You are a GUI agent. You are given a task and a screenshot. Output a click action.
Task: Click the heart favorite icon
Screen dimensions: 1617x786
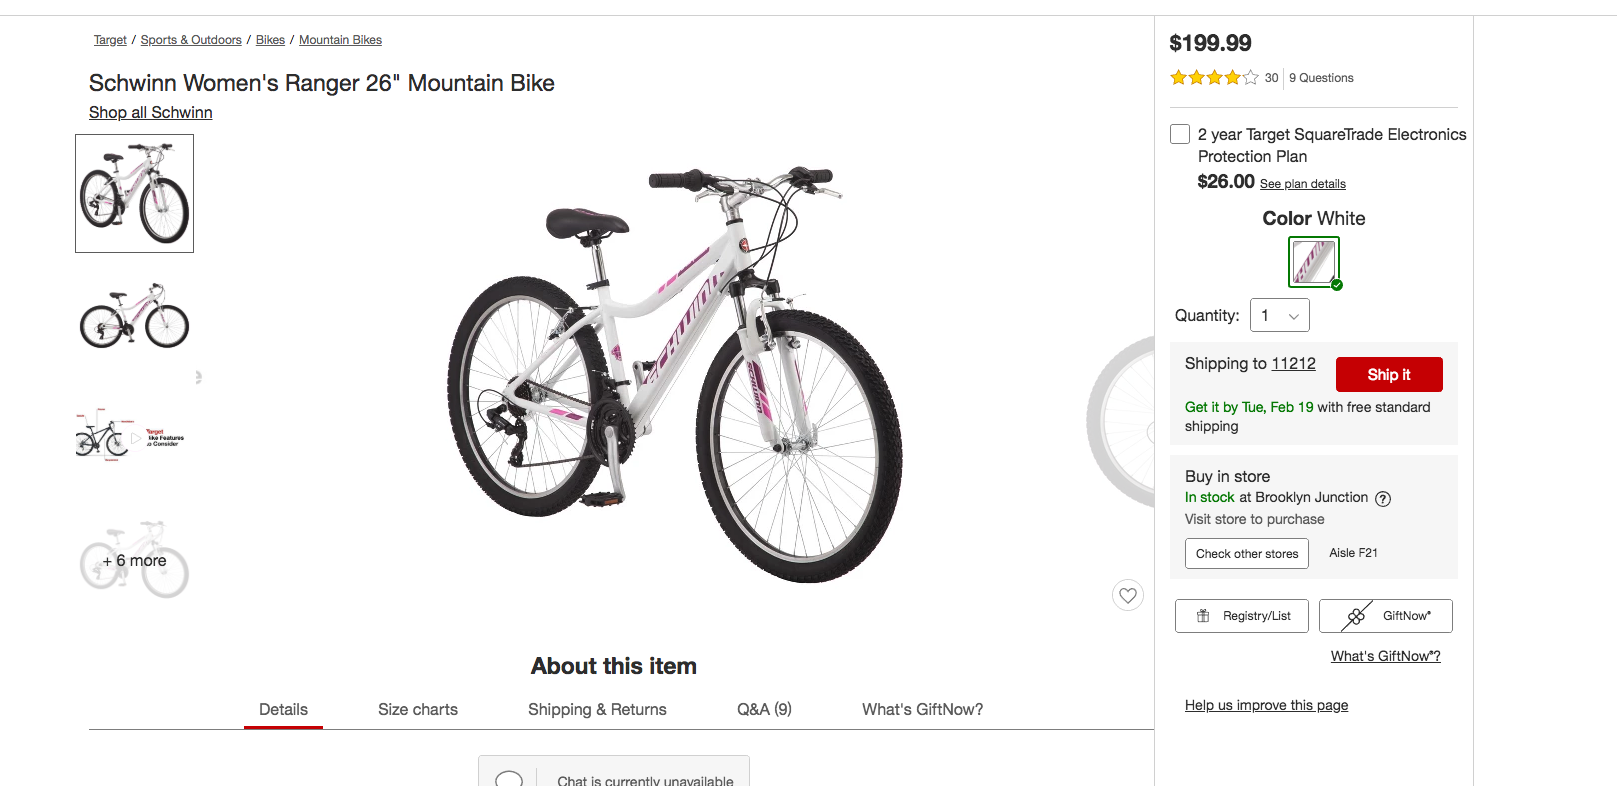coord(1127,595)
